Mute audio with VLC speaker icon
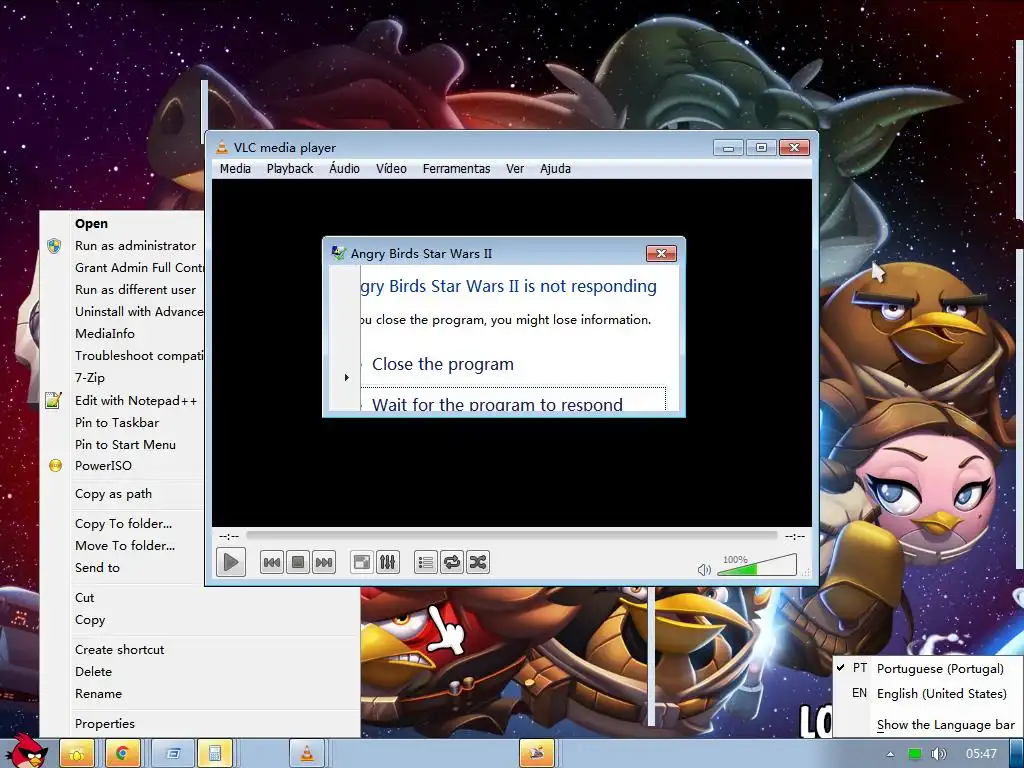 [704, 569]
